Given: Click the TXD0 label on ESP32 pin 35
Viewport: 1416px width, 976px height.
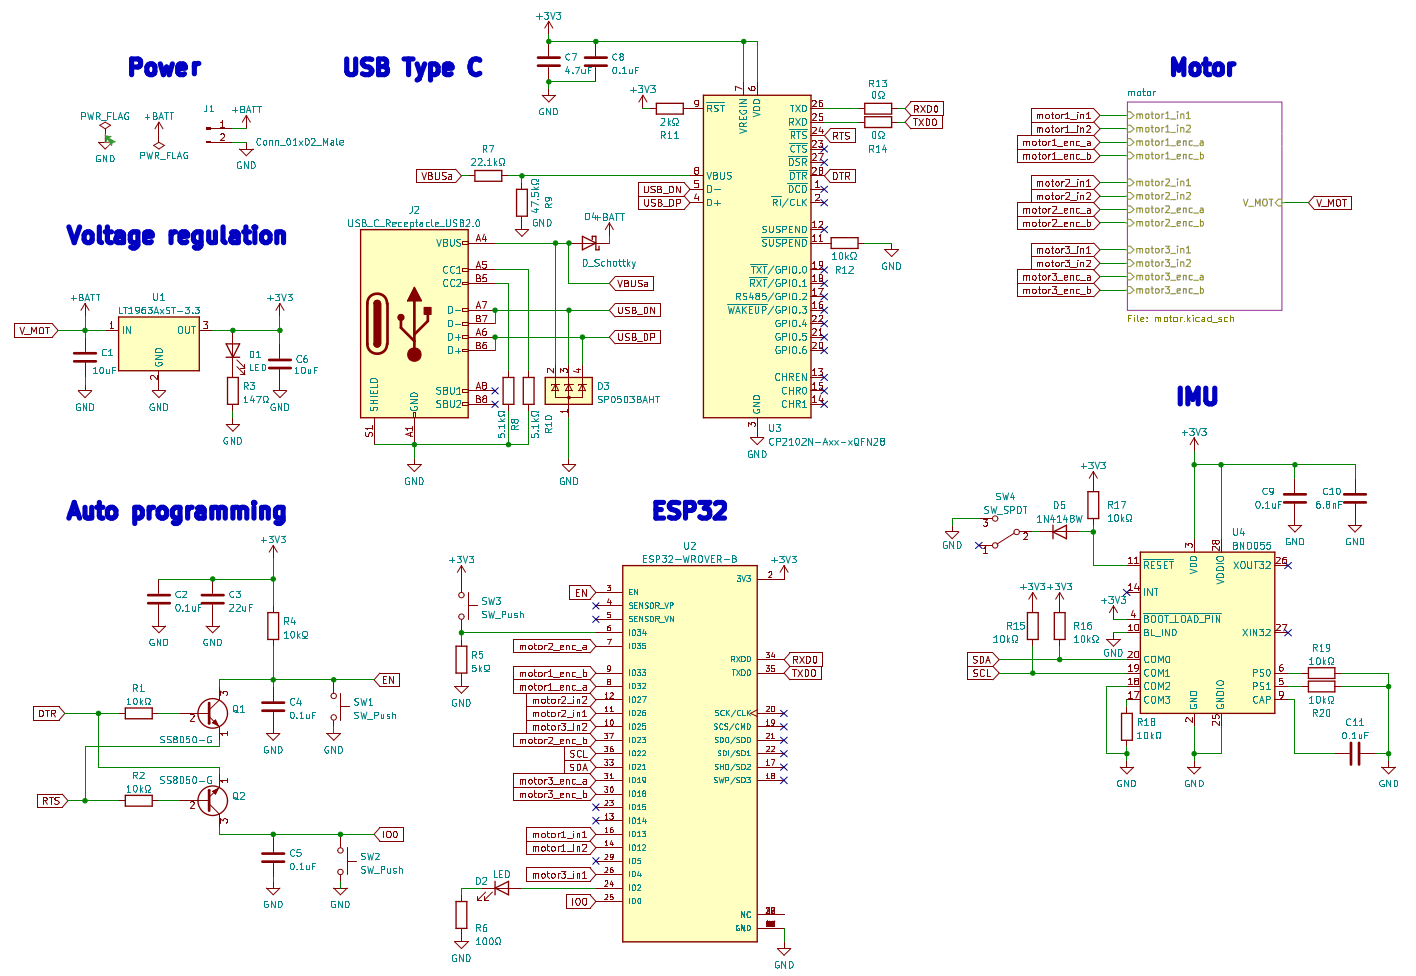Looking at the screenshot, I should coord(804,673).
